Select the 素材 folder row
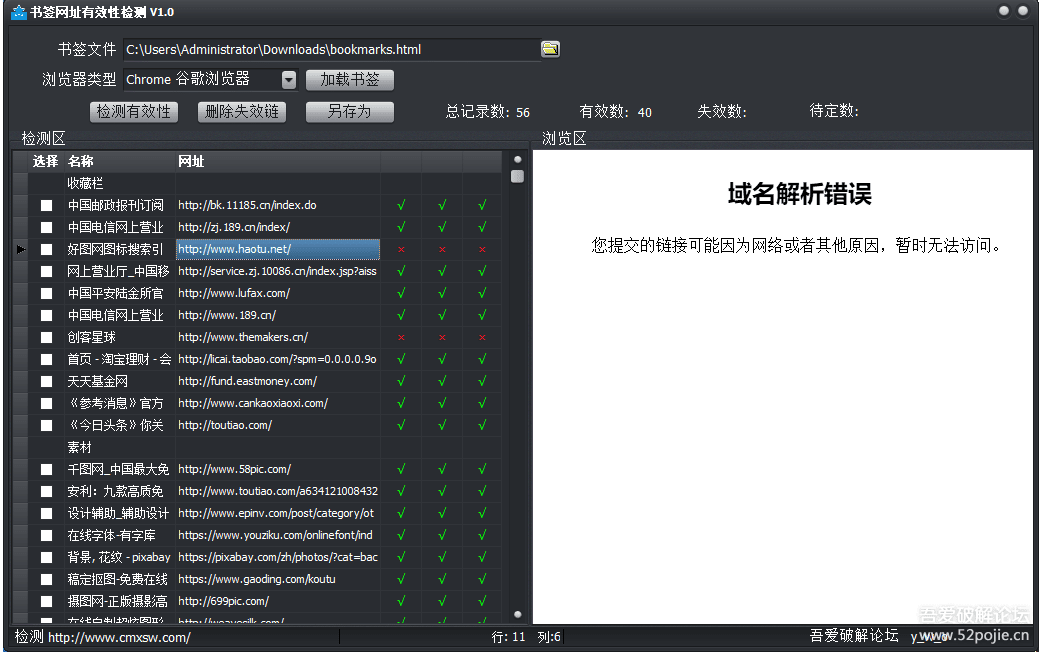The height and width of the screenshot is (653, 1040). pos(257,447)
